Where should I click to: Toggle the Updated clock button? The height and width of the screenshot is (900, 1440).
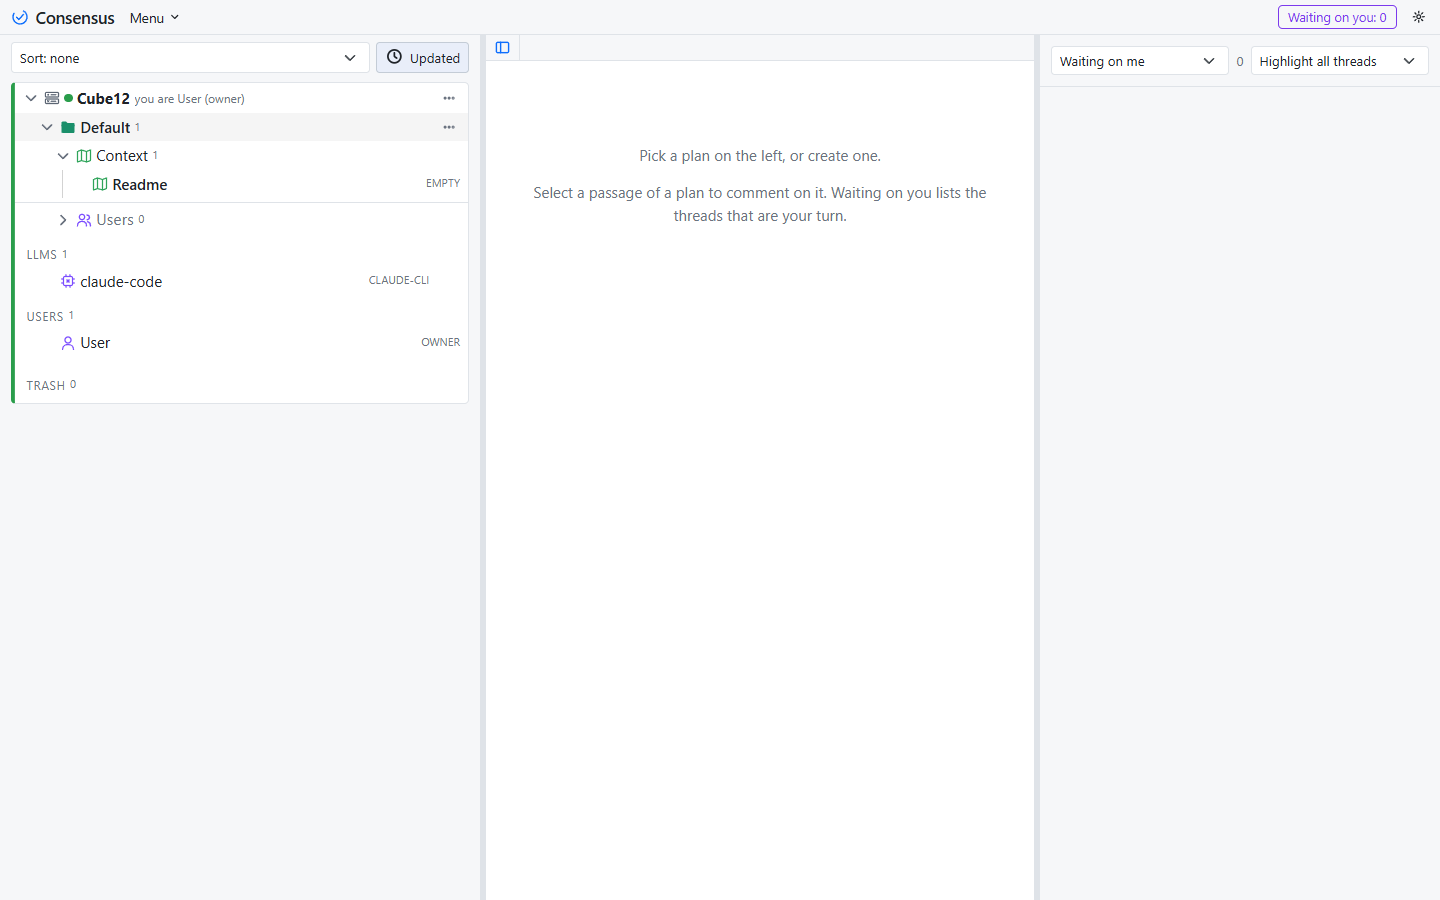[x=422, y=58]
